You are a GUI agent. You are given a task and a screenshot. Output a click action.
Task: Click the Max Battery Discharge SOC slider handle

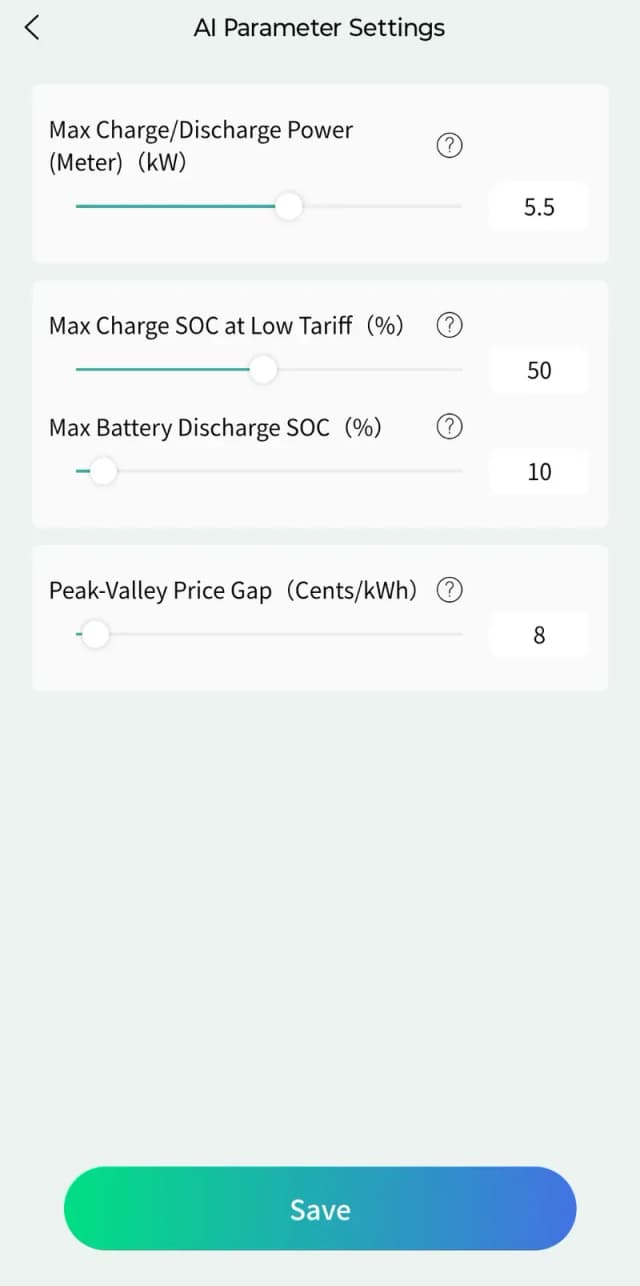click(102, 471)
